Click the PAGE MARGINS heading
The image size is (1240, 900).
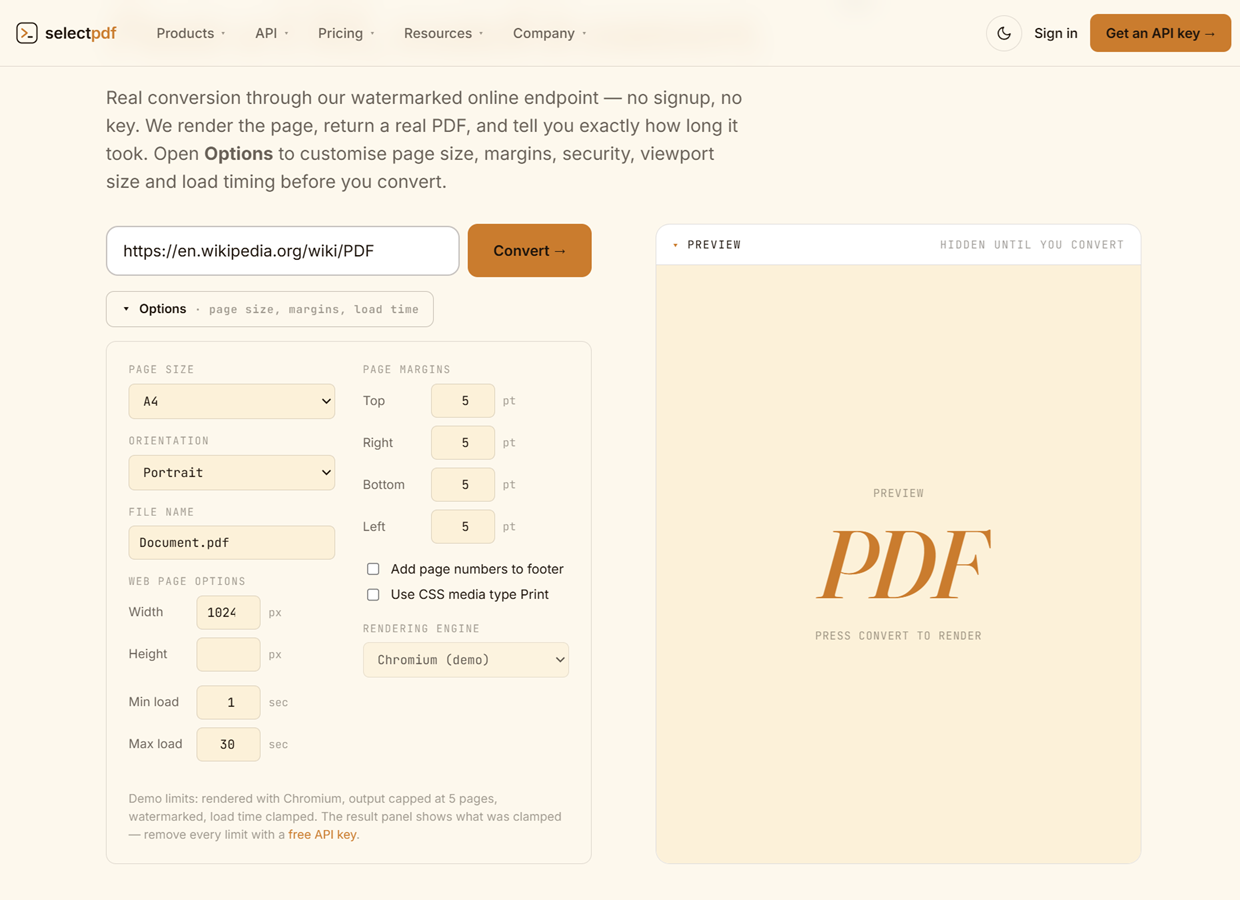coord(406,369)
